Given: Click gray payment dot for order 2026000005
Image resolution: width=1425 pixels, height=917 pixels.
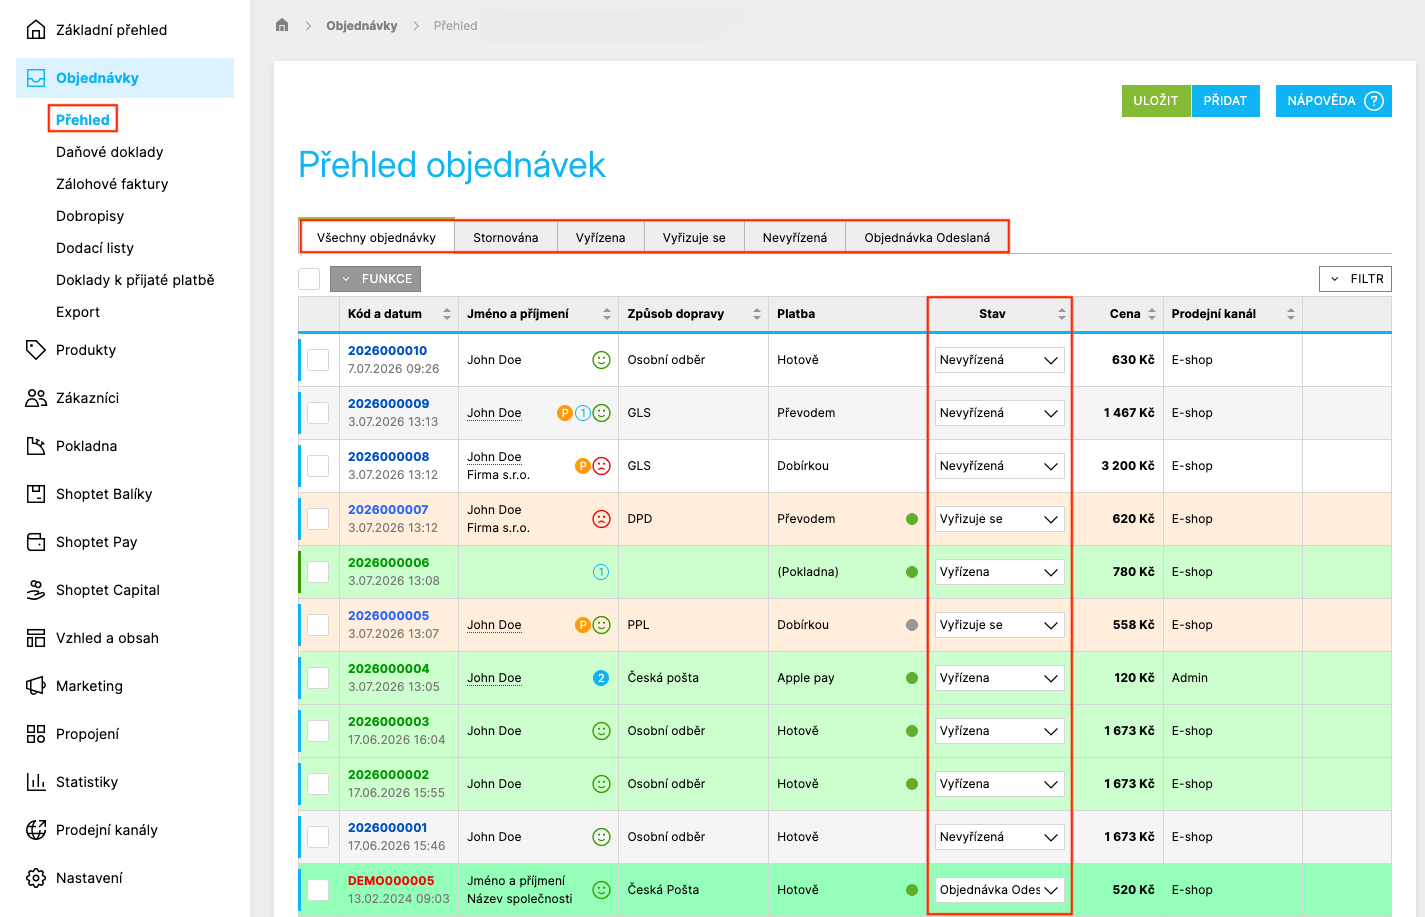Looking at the screenshot, I should (x=912, y=625).
